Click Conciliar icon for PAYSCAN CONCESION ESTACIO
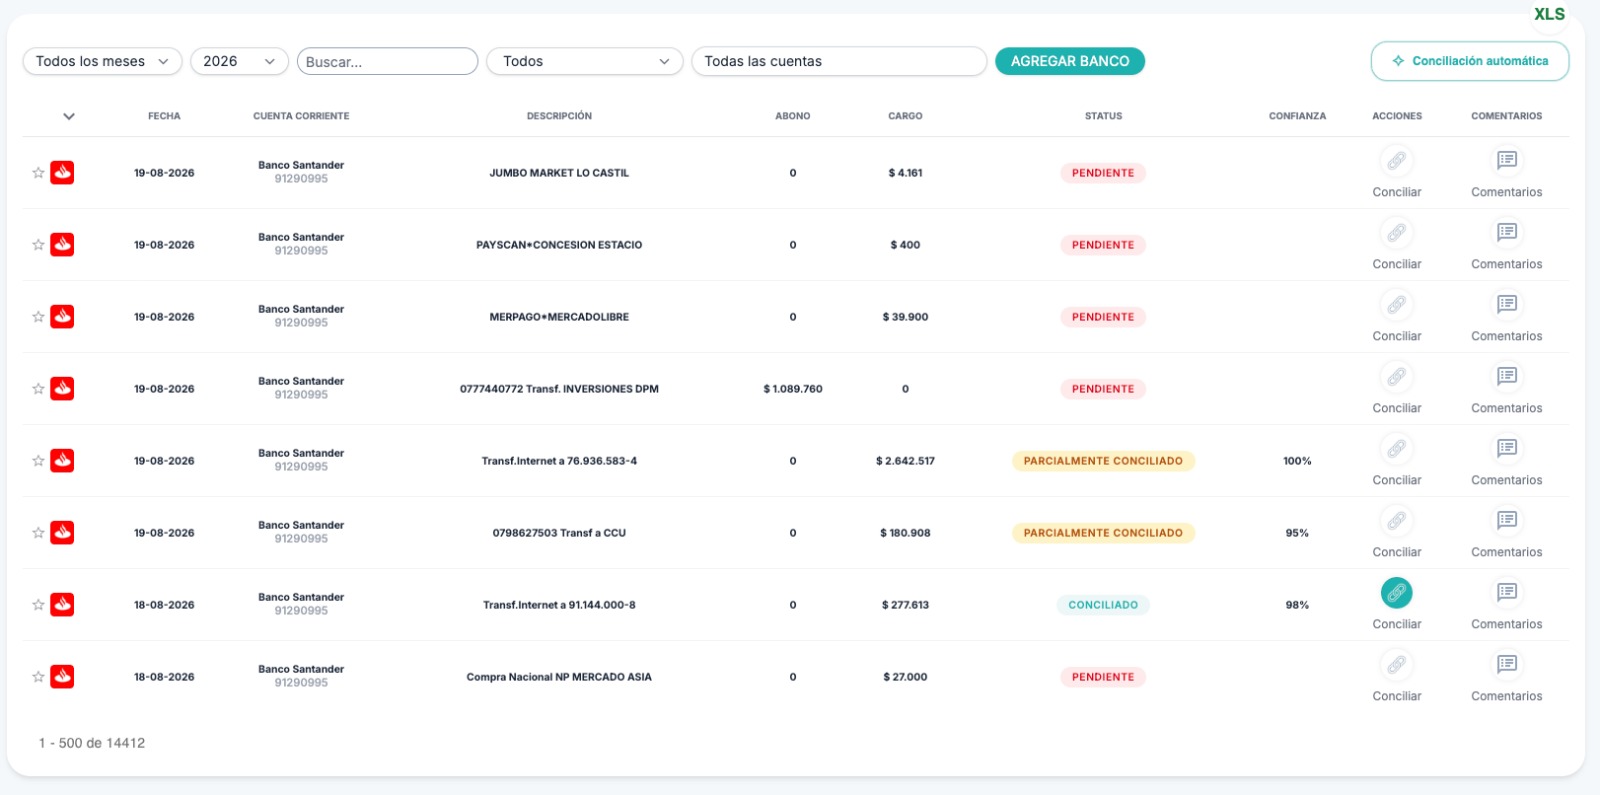1600x795 pixels. 1396,233
